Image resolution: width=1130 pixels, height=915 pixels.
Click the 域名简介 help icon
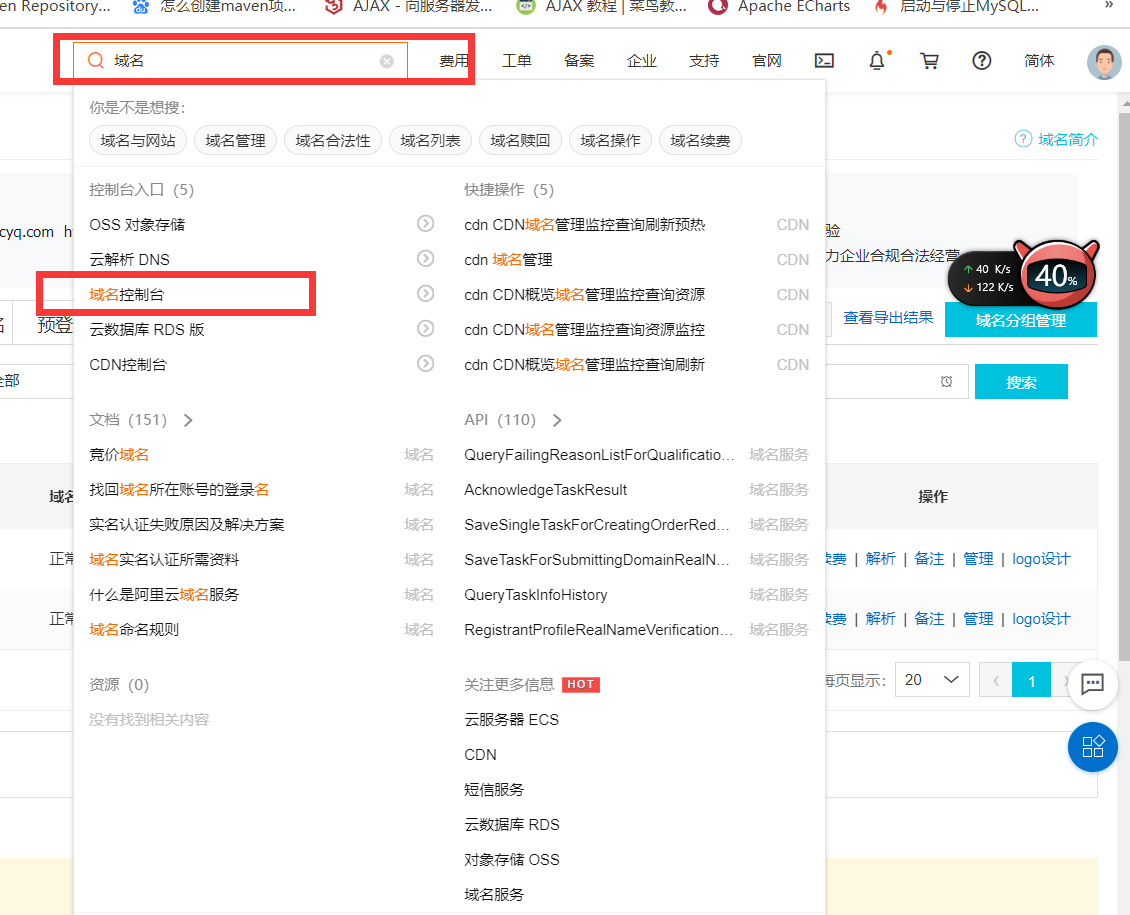[1023, 139]
